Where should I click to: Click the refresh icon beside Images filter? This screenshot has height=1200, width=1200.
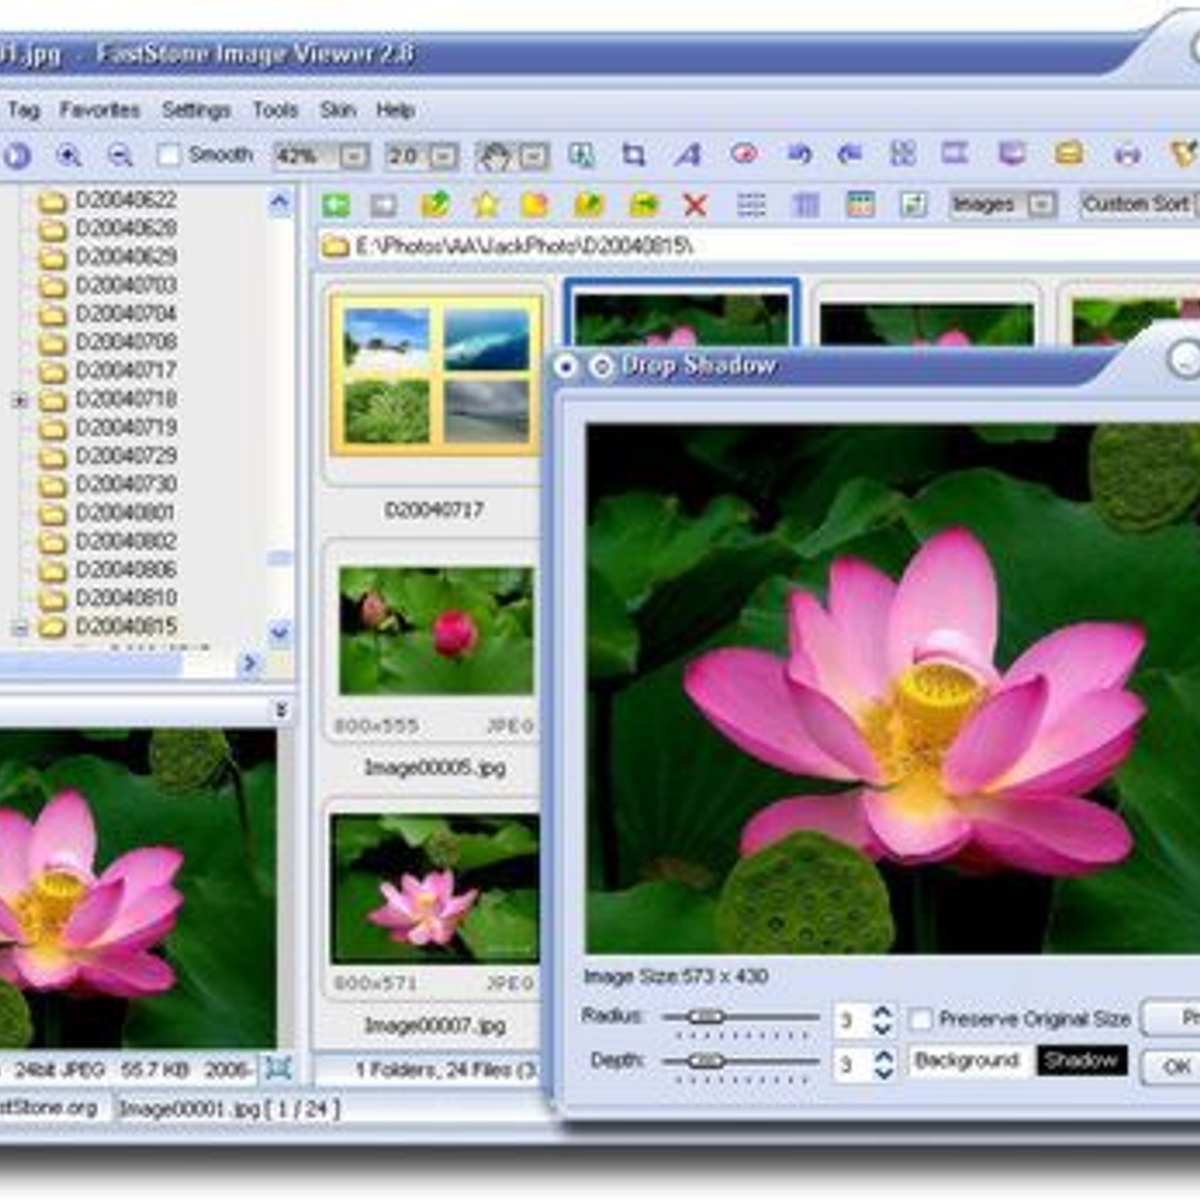pos(913,205)
